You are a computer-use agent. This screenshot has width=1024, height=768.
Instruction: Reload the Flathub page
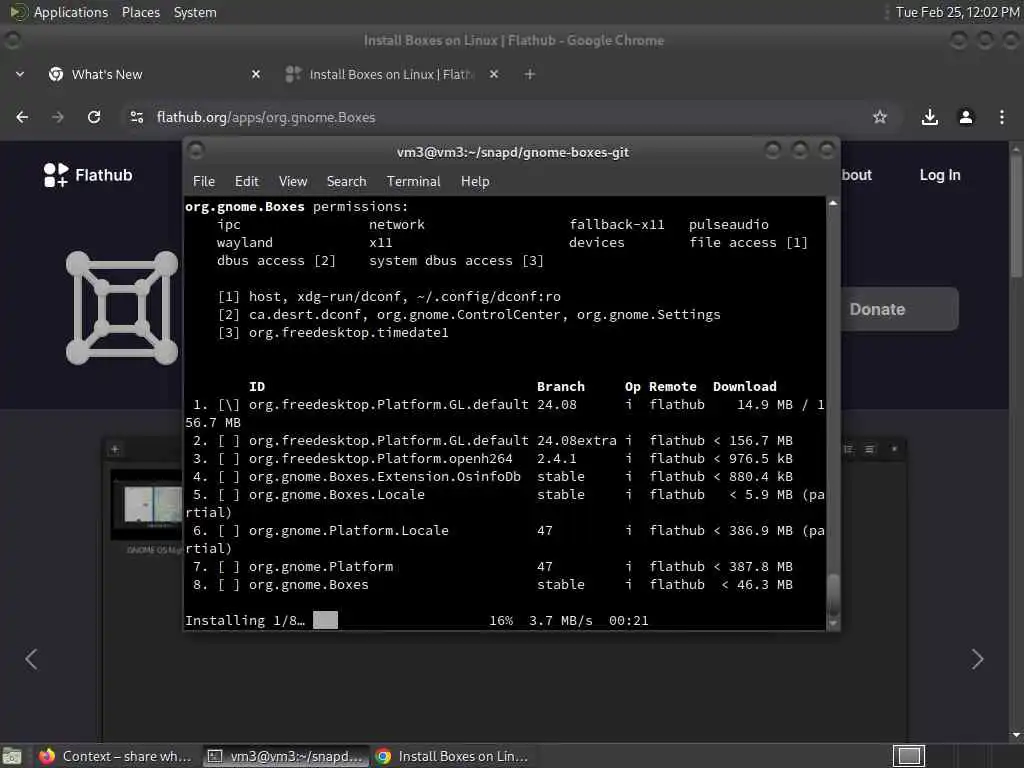pos(94,117)
